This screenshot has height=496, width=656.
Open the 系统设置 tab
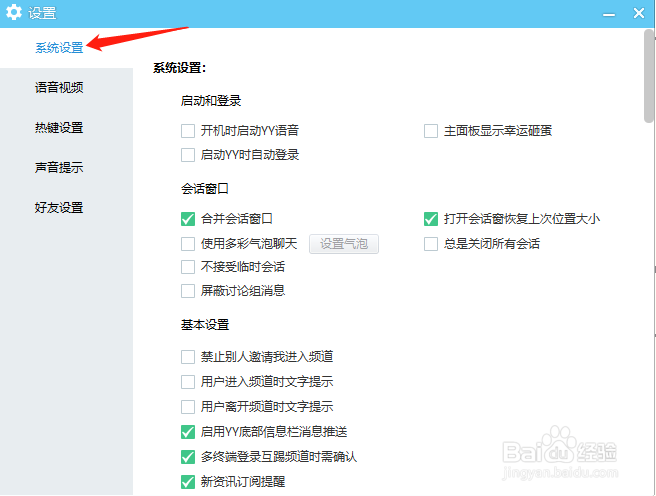(x=59, y=48)
